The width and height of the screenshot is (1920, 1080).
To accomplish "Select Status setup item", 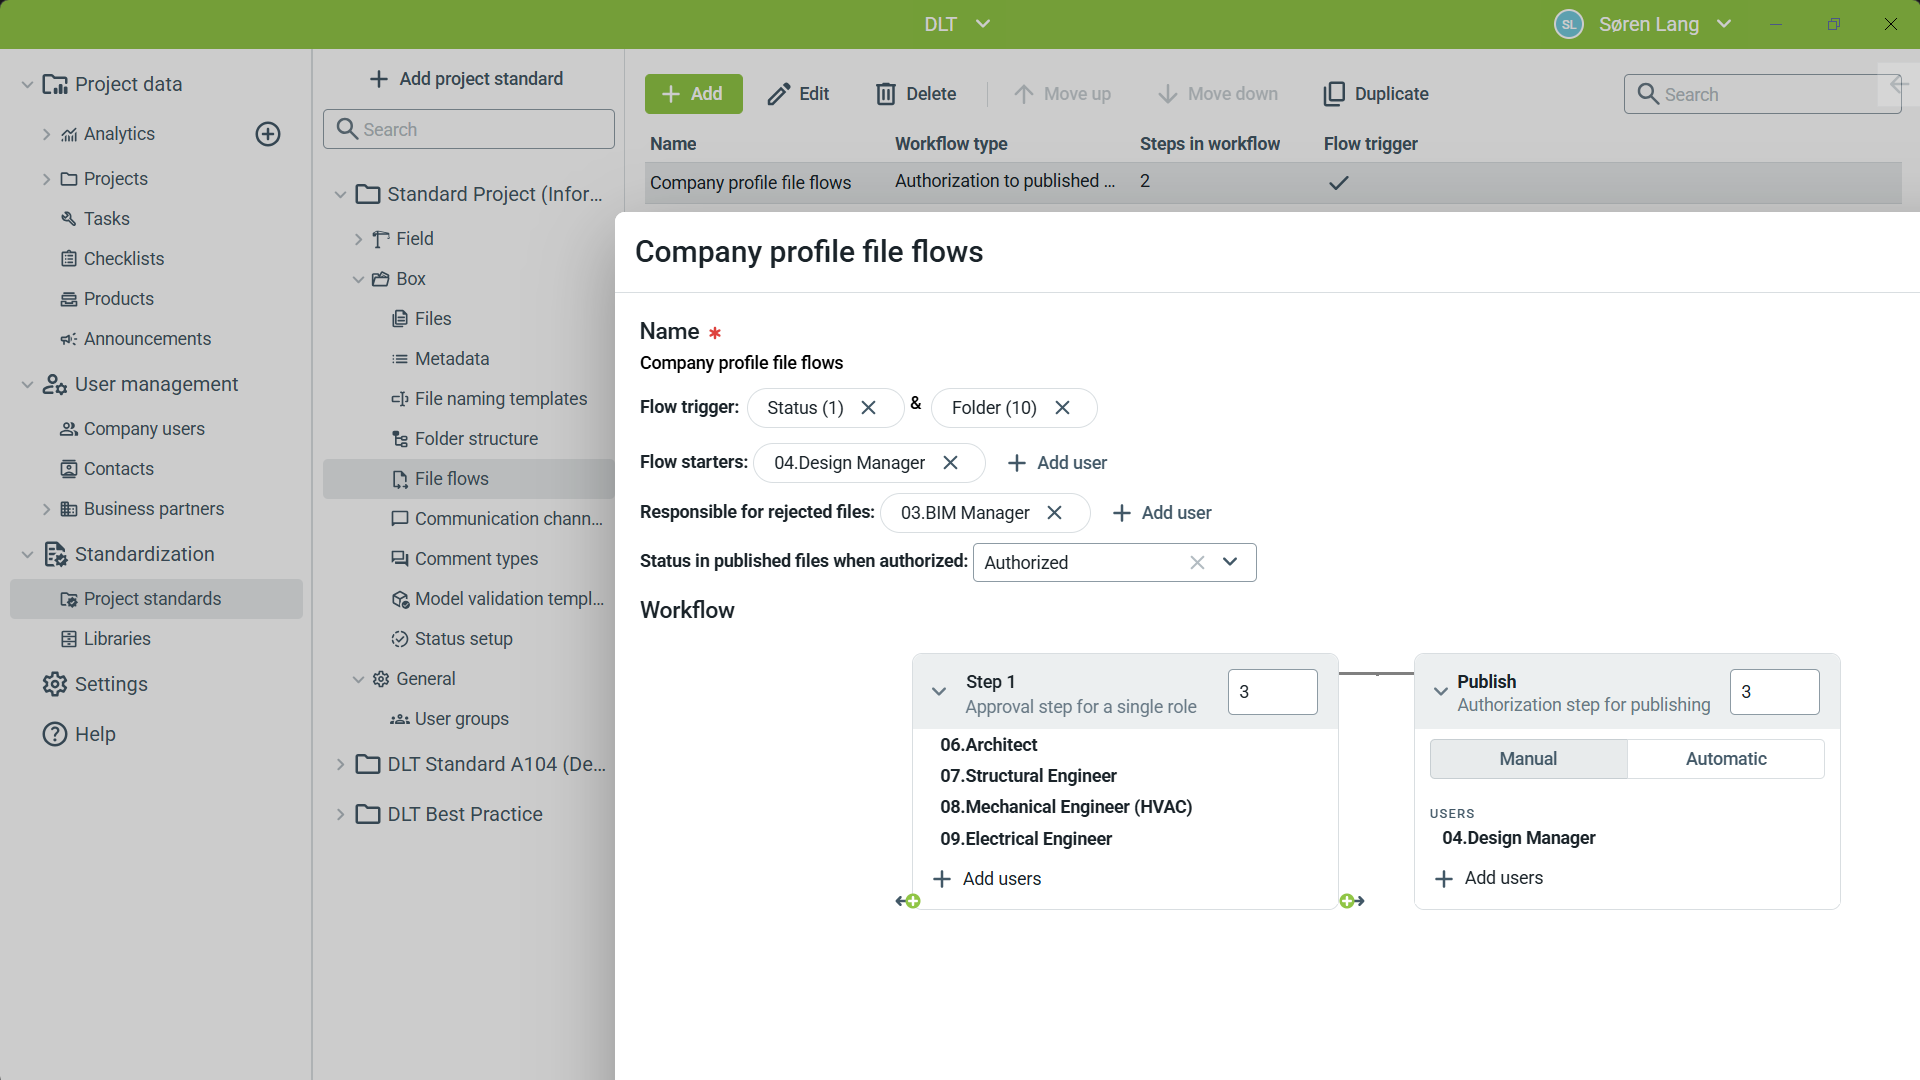I will click(463, 639).
